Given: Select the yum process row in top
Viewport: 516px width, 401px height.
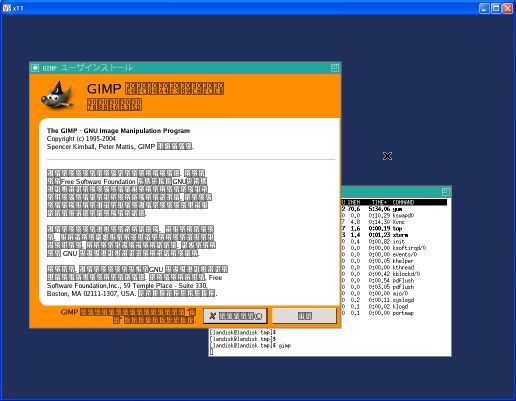Looking at the screenshot, I should (394, 209).
